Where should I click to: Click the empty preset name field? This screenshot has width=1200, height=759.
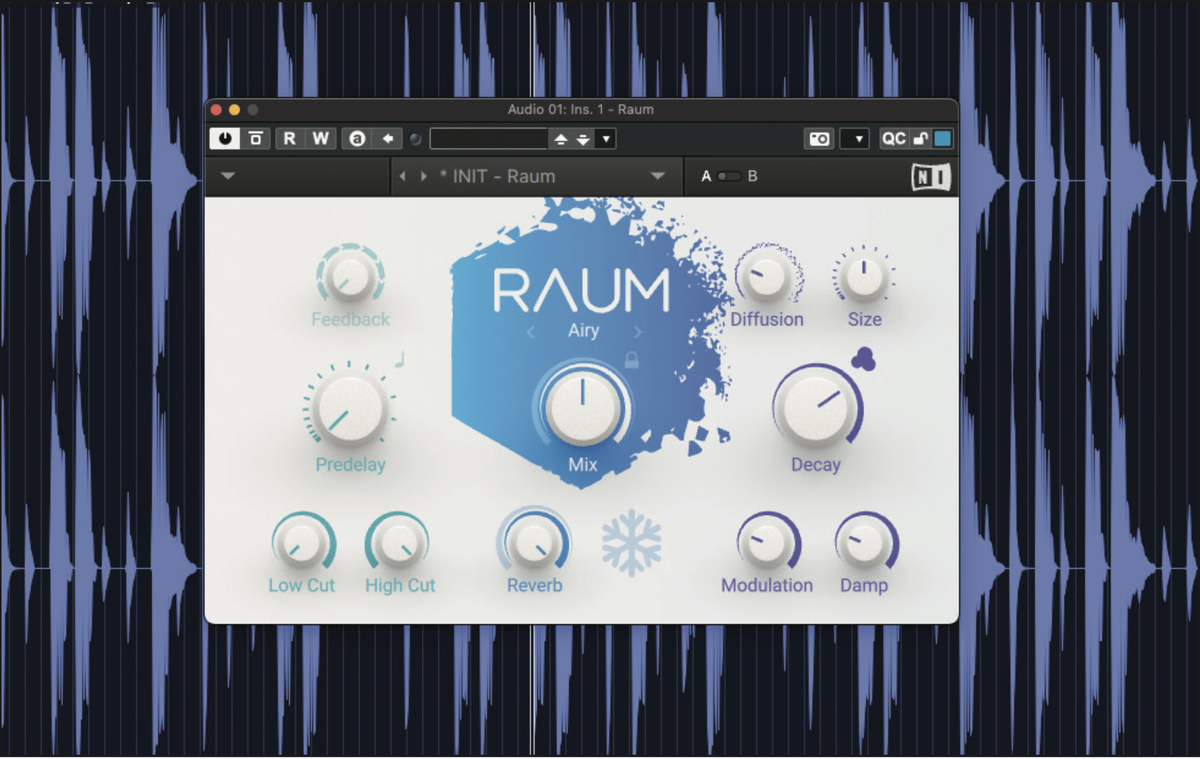490,139
